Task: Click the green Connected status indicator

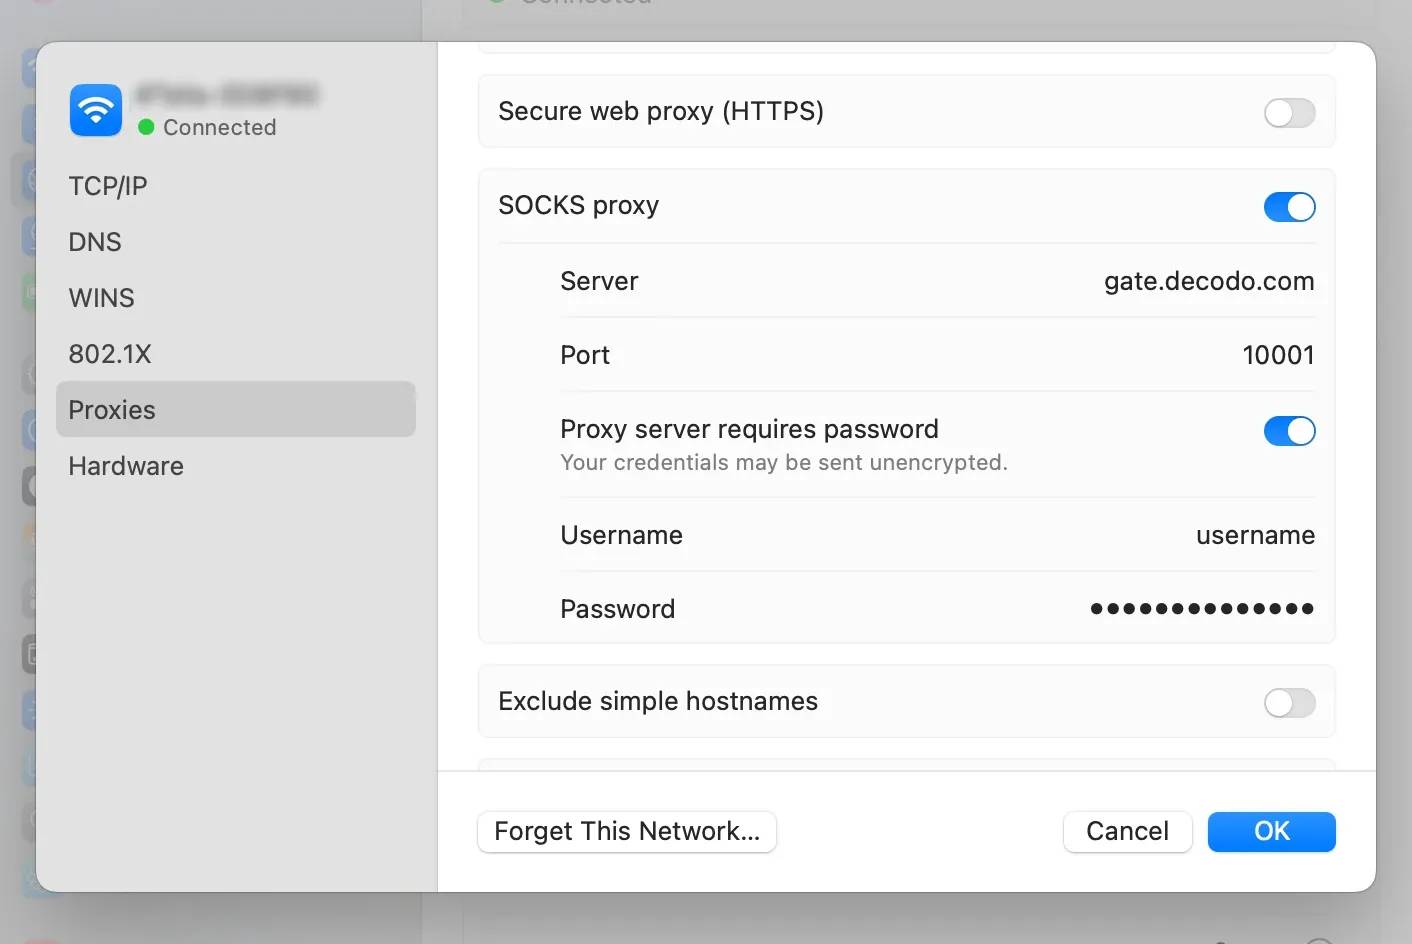Action: (x=146, y=127)
